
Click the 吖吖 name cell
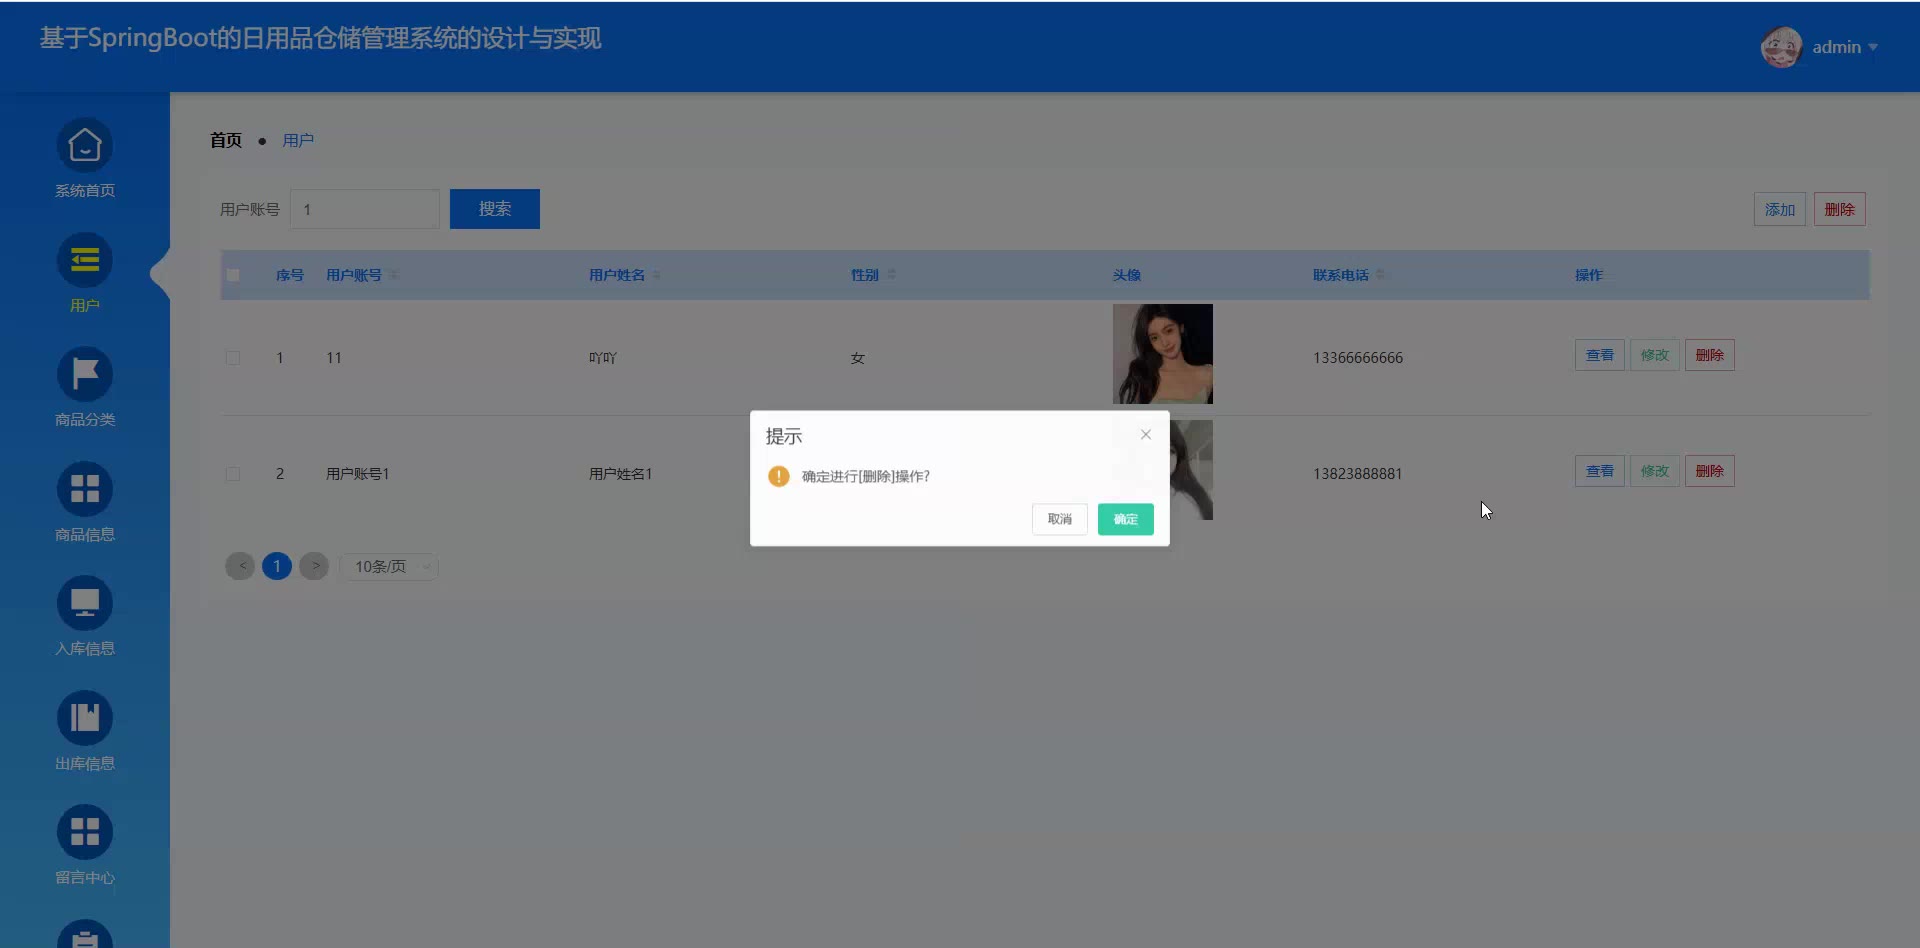(603, 358)
